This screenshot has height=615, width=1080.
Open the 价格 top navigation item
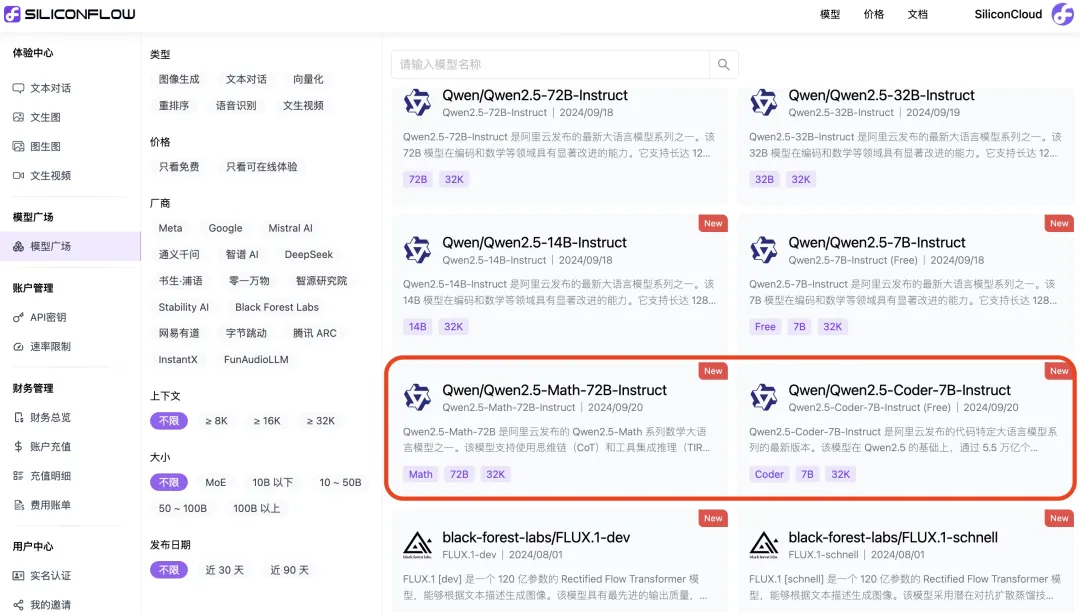coord(874,14)
